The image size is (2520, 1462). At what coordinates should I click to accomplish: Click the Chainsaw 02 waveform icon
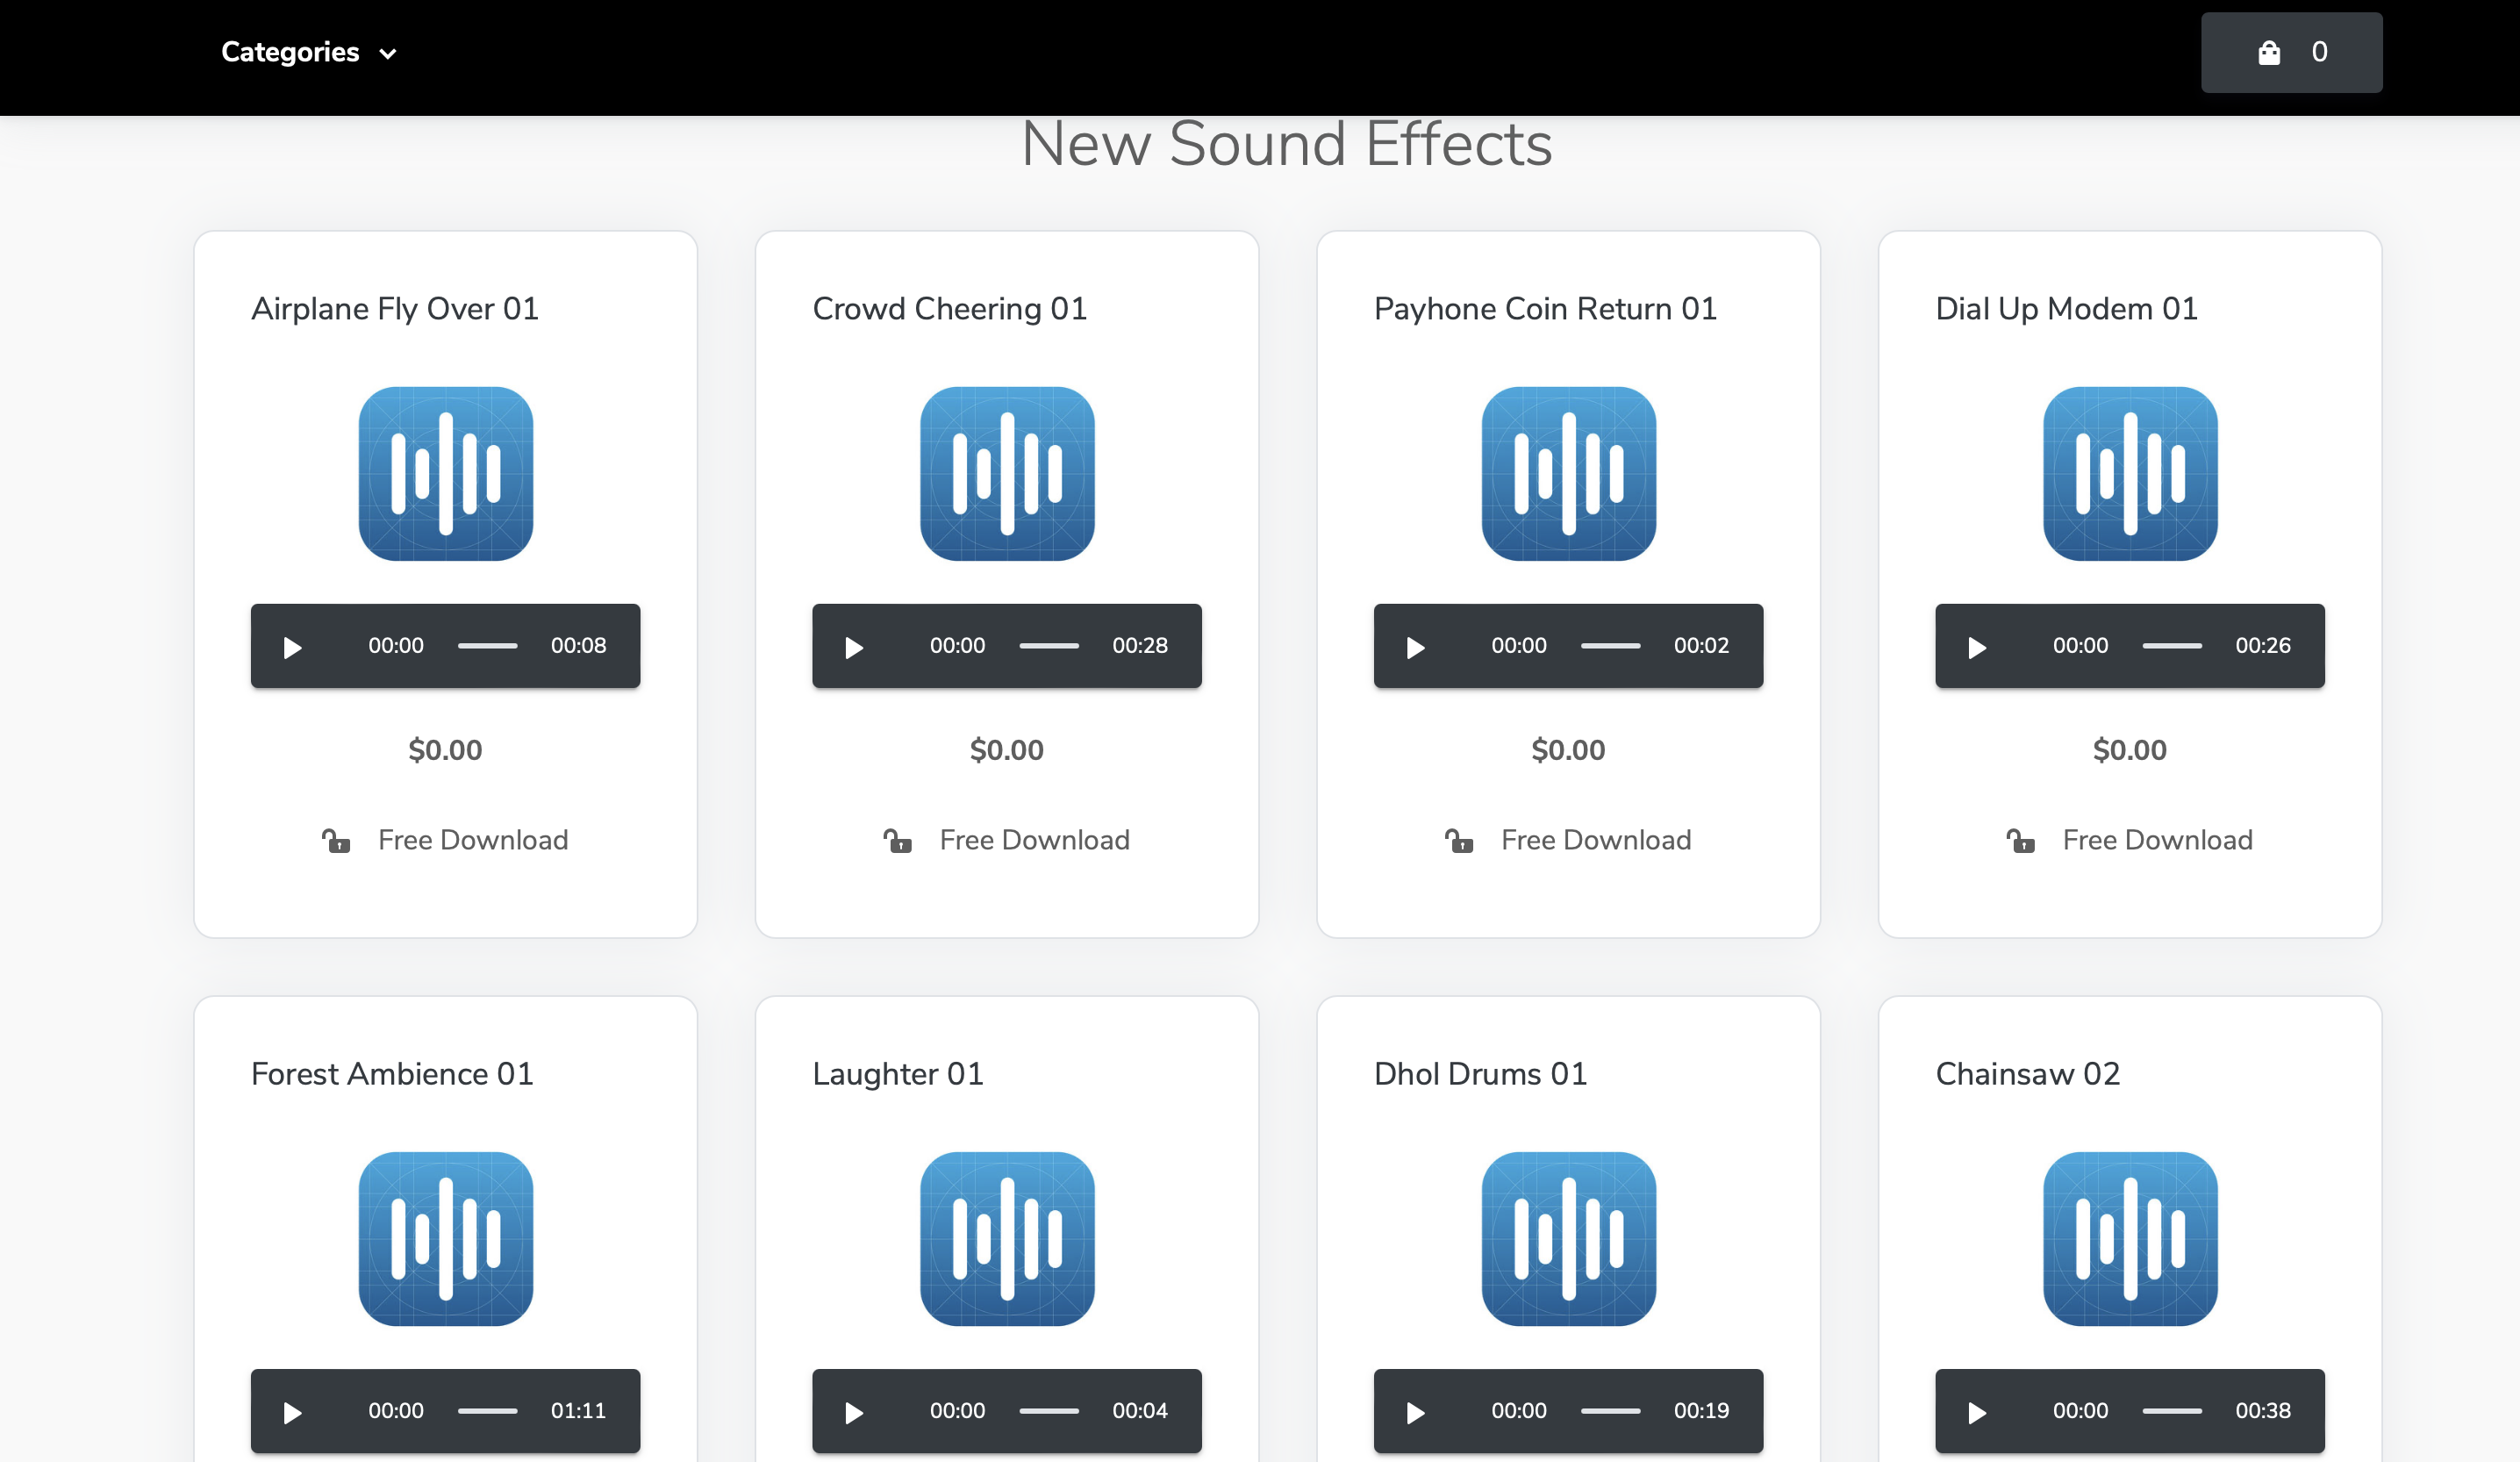(x=2130, y=1238)
